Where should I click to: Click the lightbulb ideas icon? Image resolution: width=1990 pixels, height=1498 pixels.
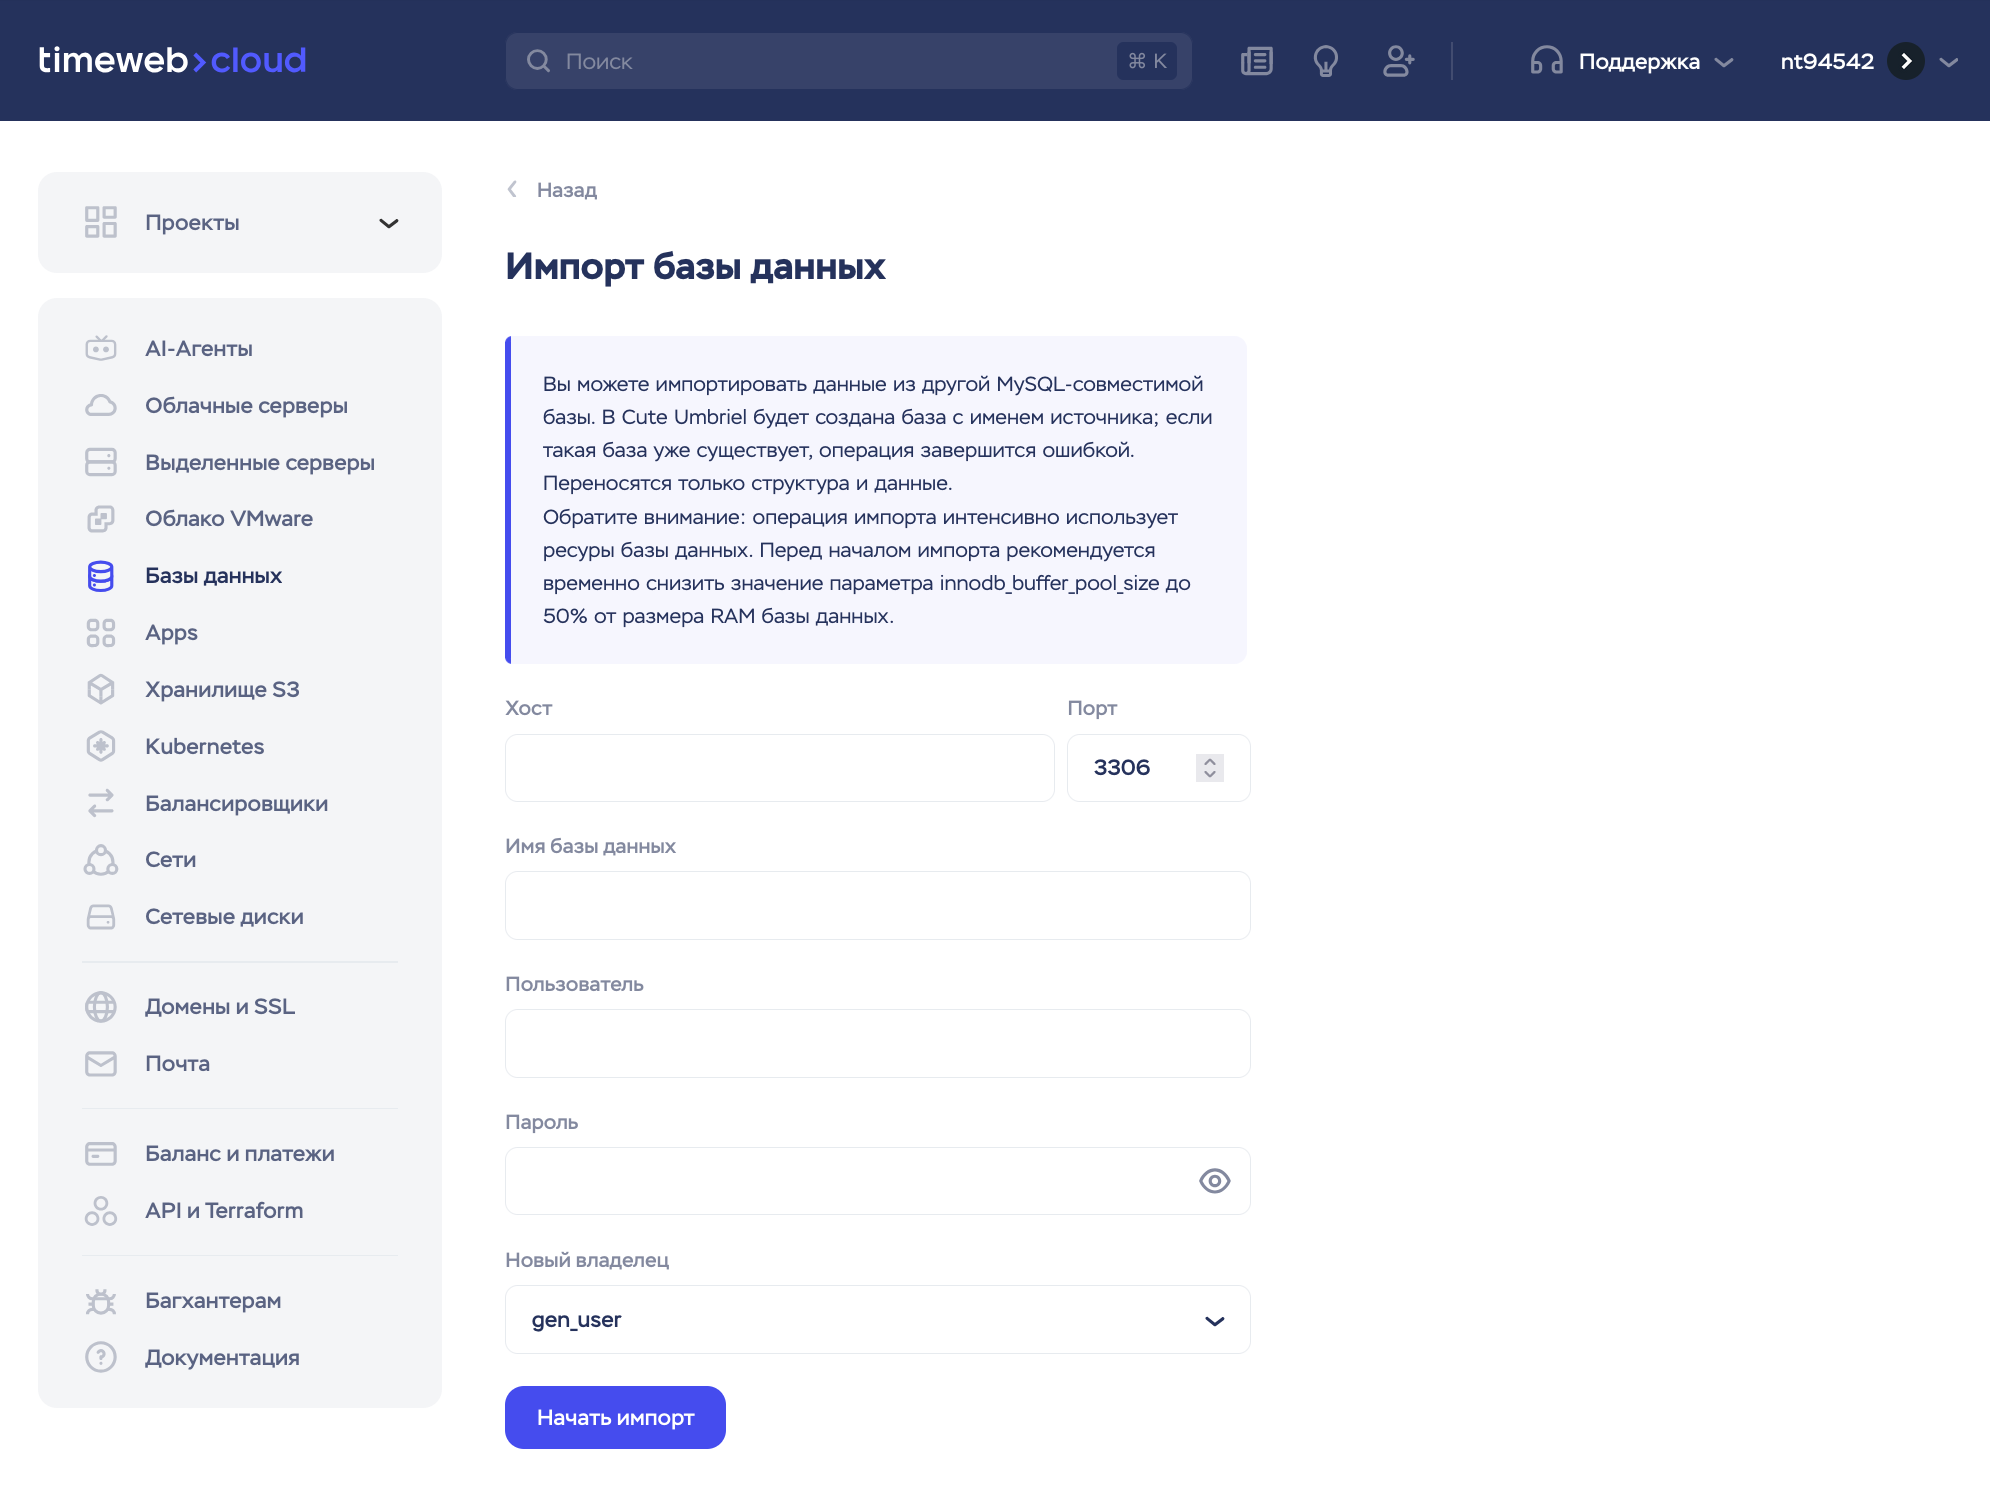[x=1326, y=61]
